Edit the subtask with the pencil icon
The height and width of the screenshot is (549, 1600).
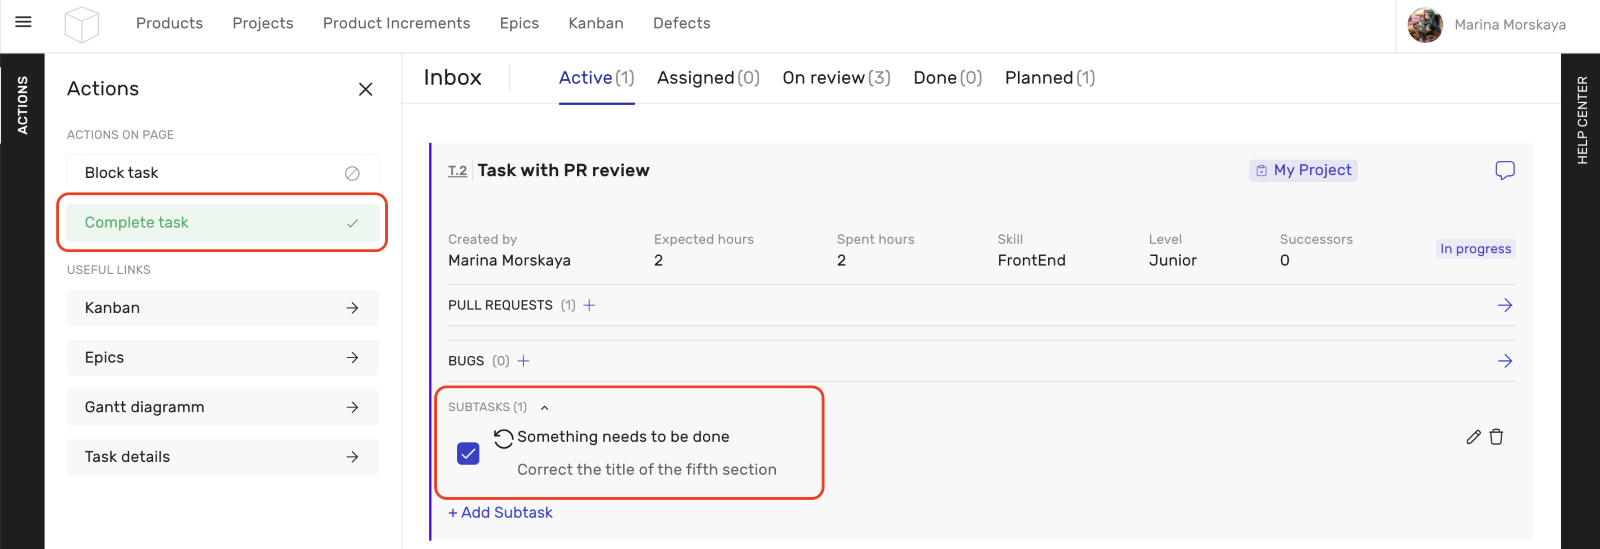pos(1473,437)
